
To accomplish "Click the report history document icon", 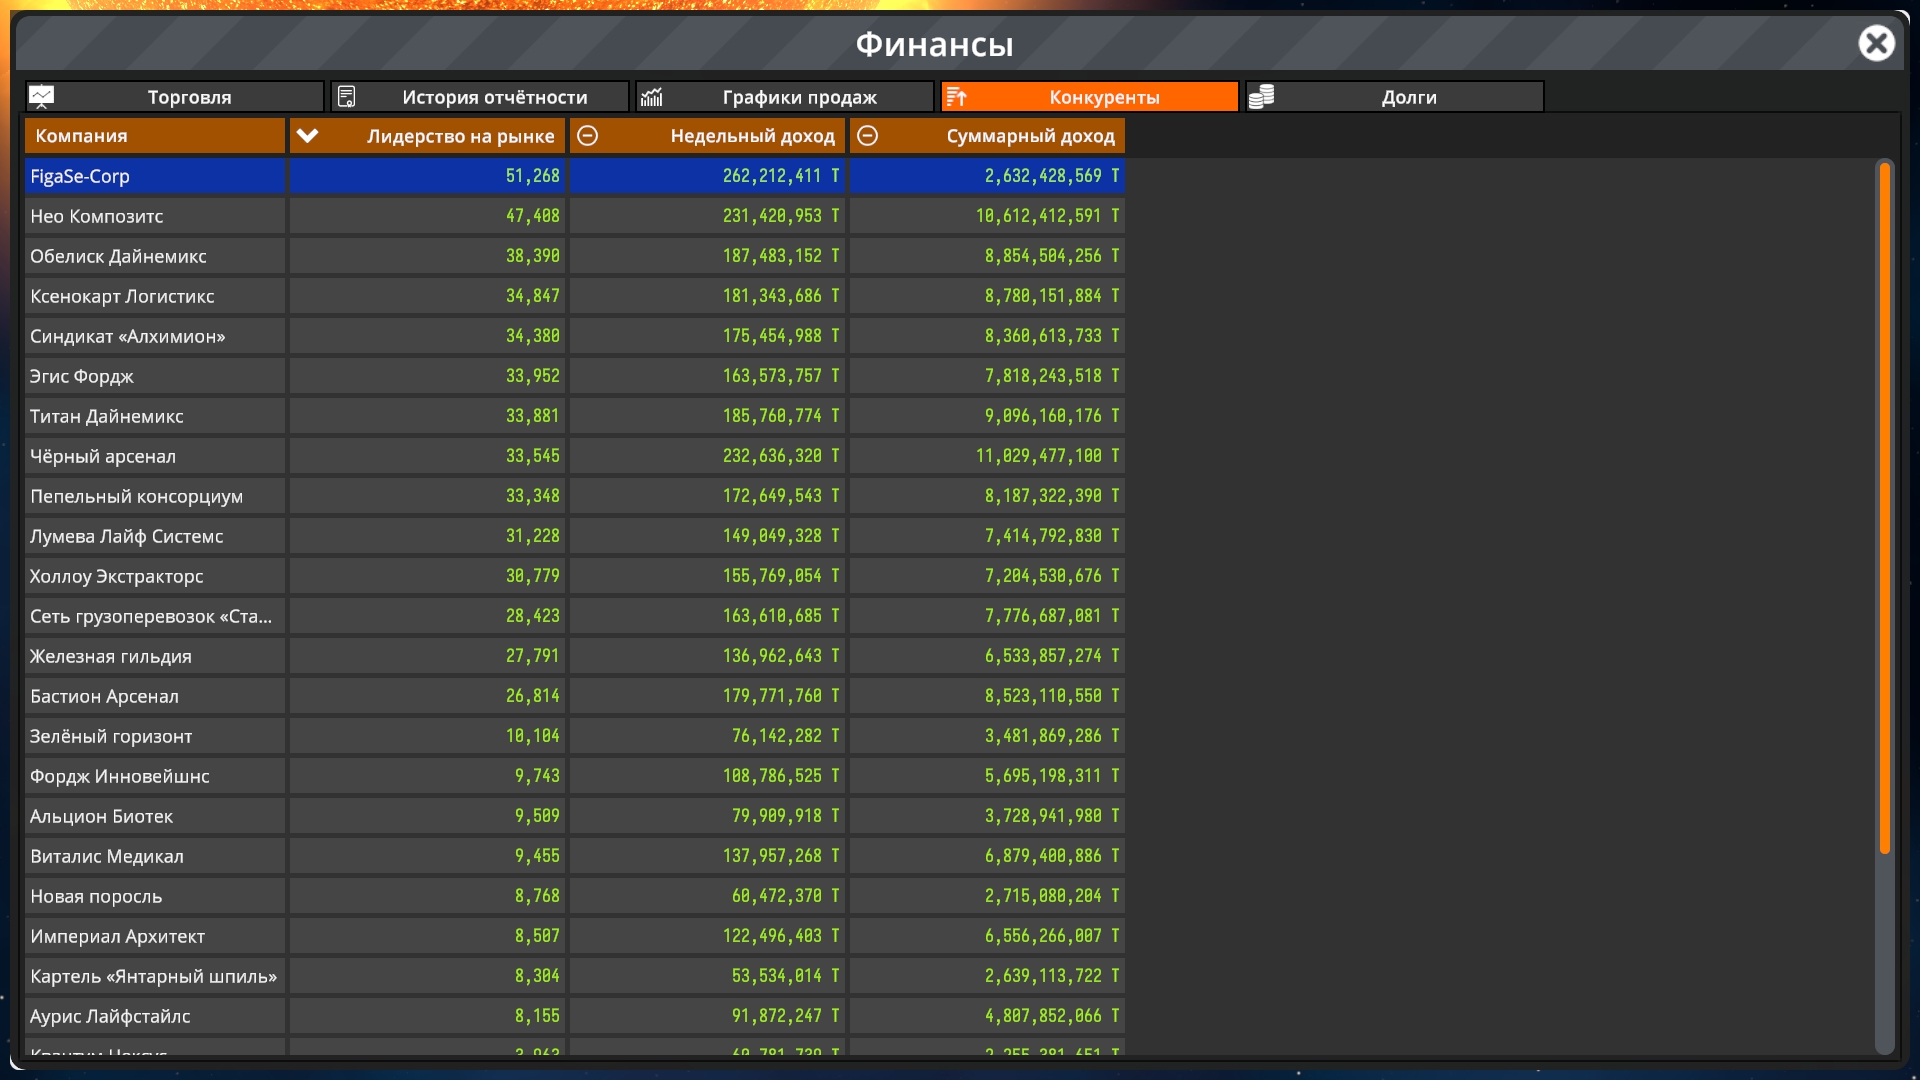I will click(346, 97).
